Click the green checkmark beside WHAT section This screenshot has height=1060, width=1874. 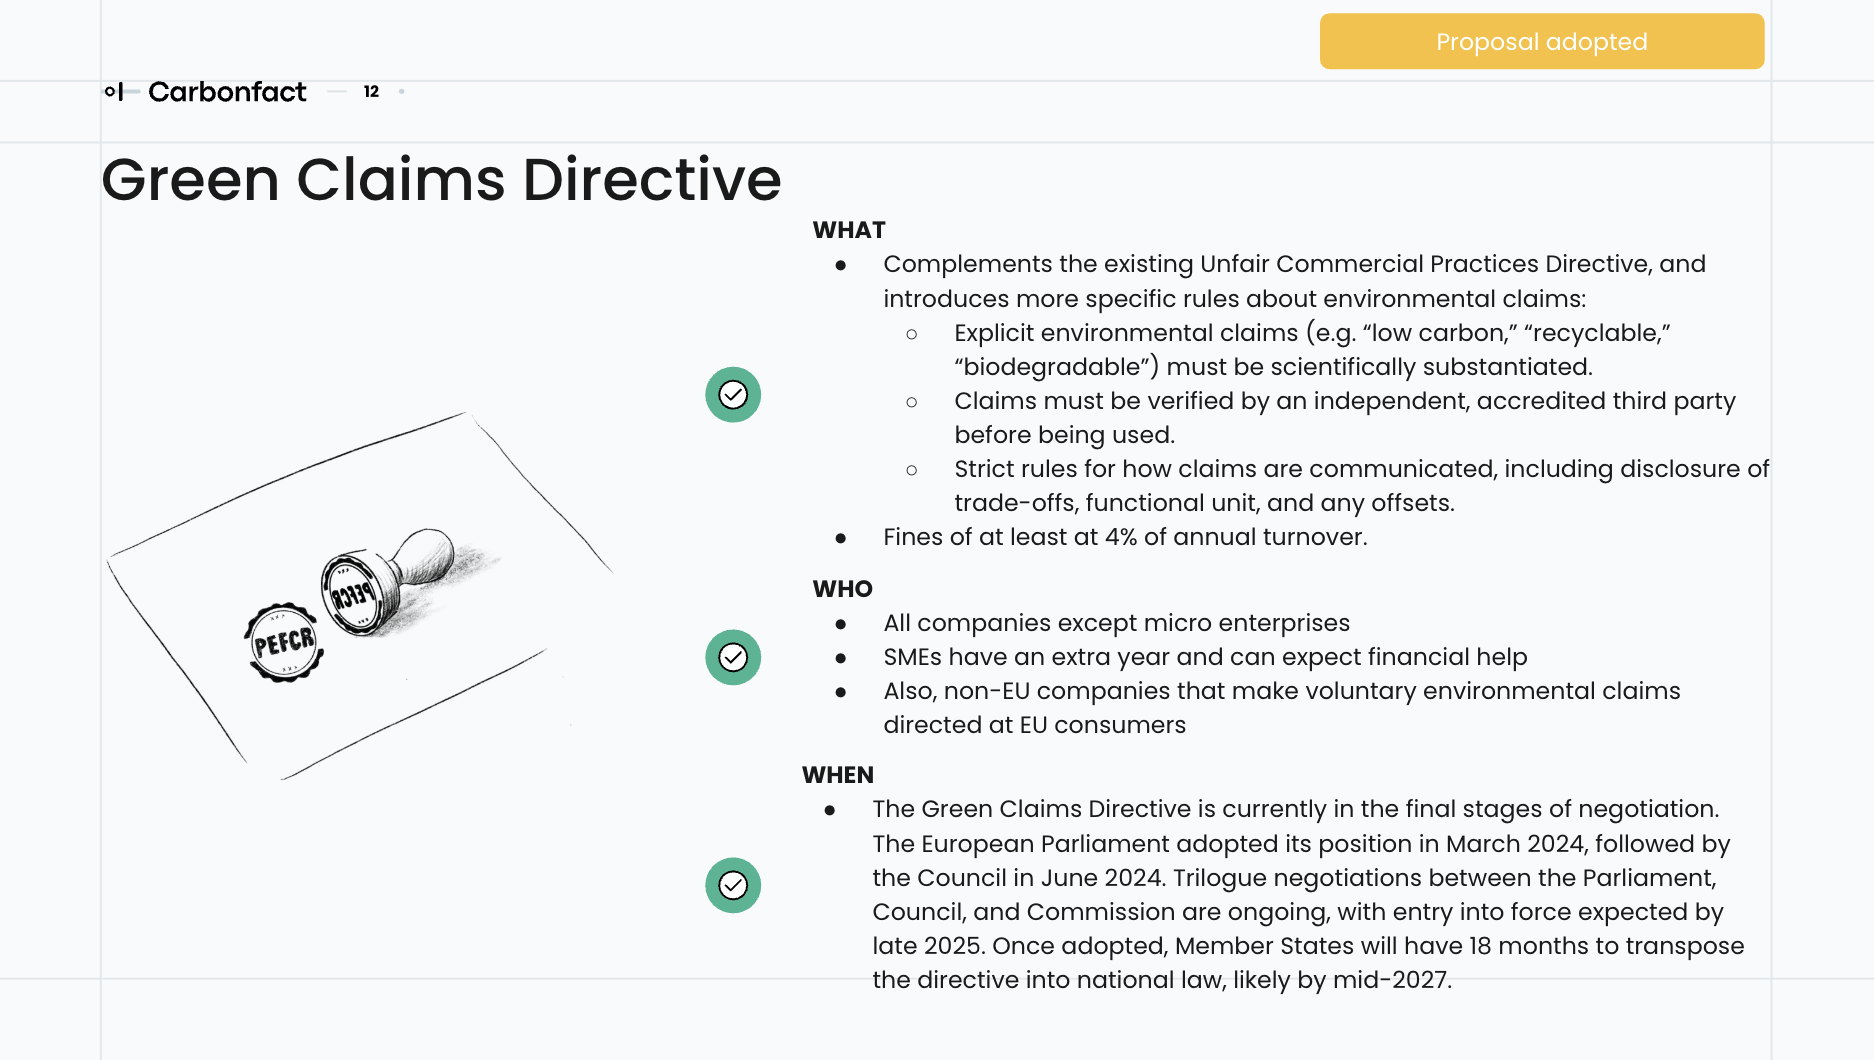coord(733,395)
